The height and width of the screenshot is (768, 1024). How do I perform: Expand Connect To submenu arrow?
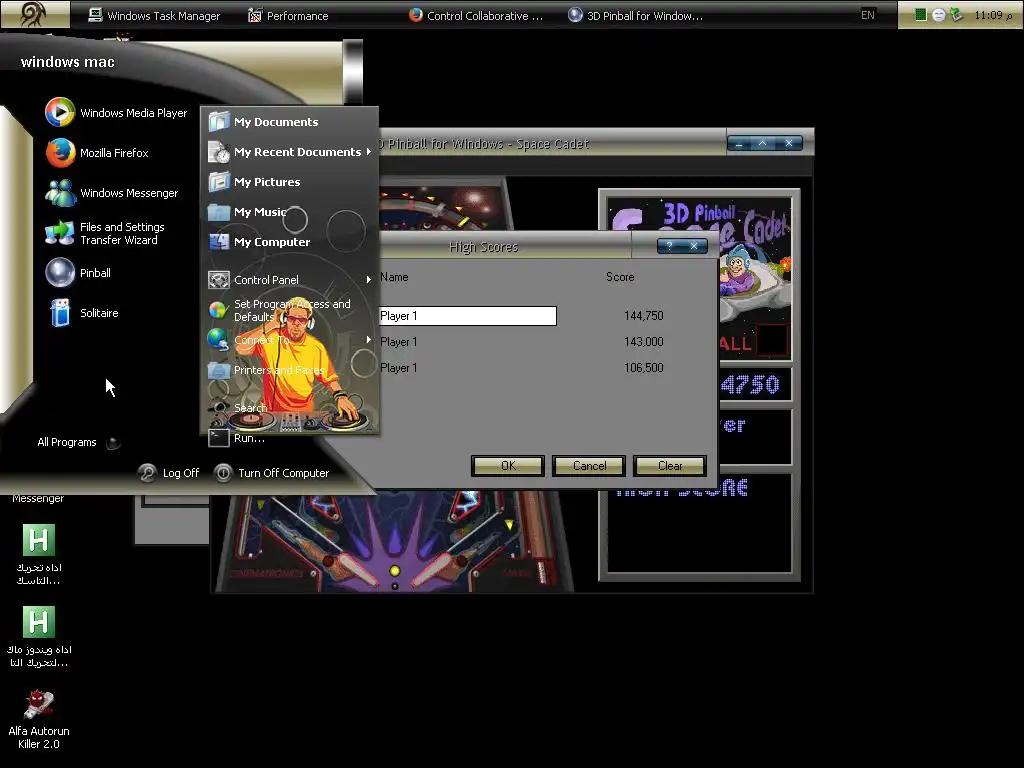pyautogui.click(x=369, y=340)
